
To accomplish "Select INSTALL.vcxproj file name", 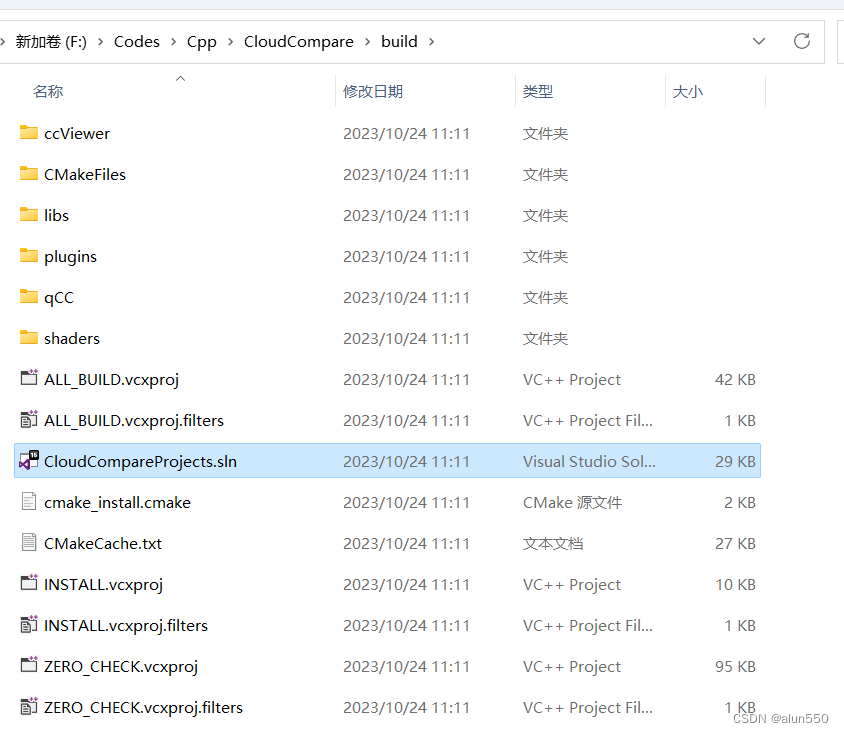I will click(x=103, y=584).
